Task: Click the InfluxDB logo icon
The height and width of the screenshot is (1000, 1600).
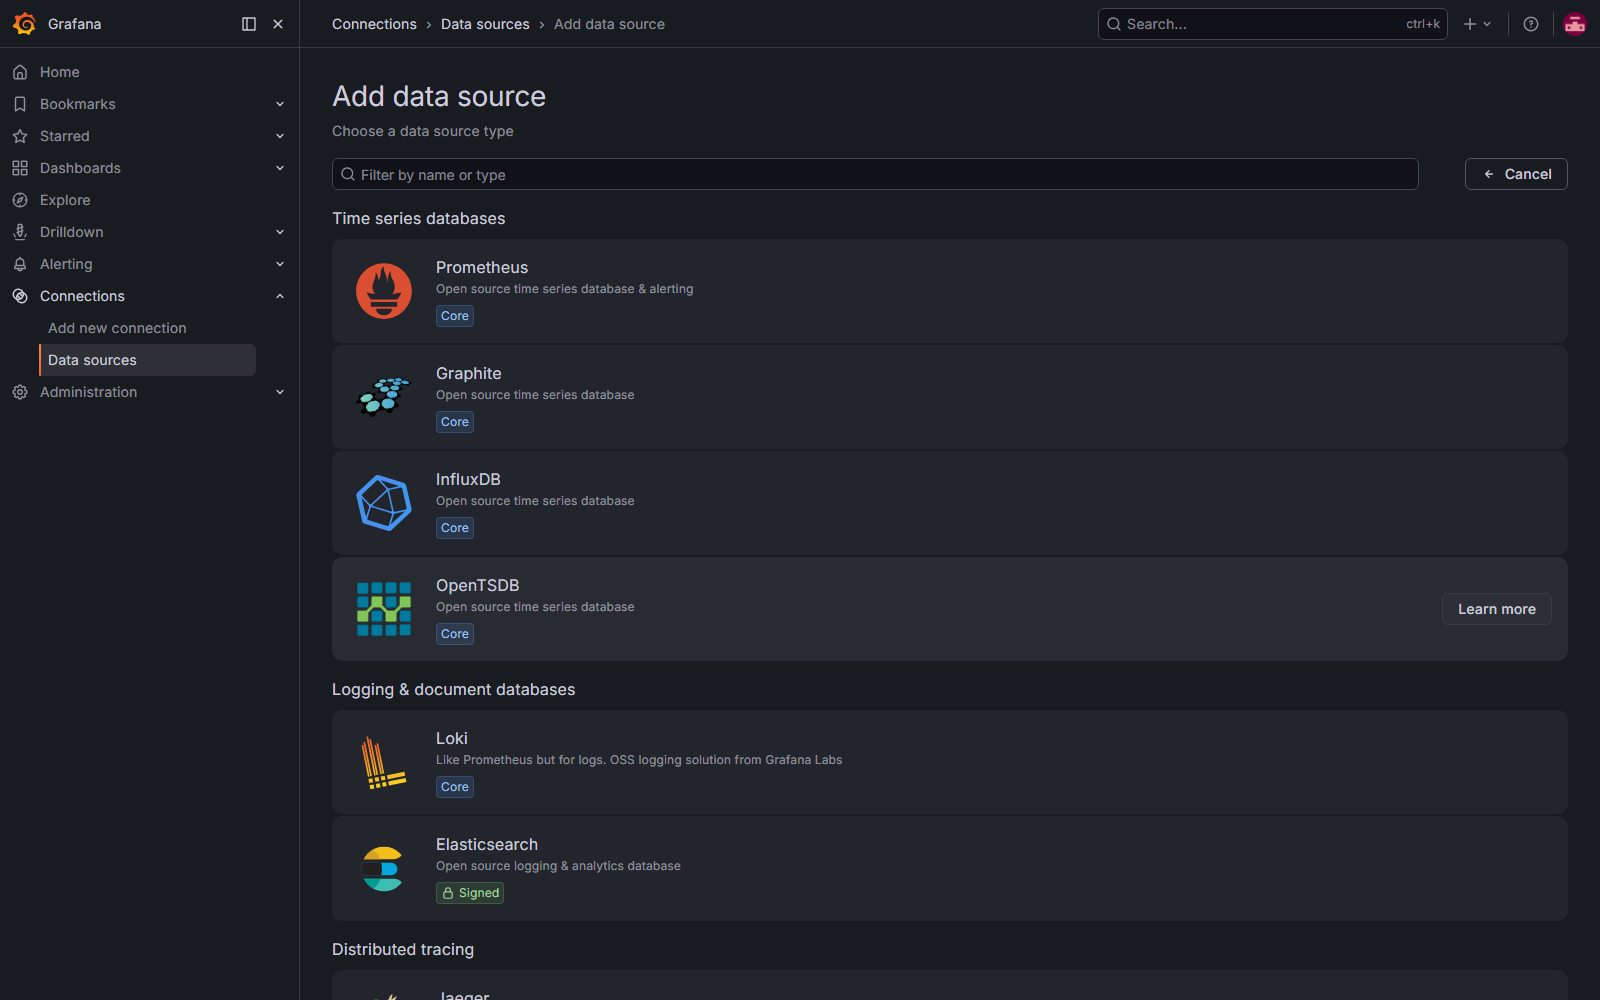Action: click(x=384, y=503)
